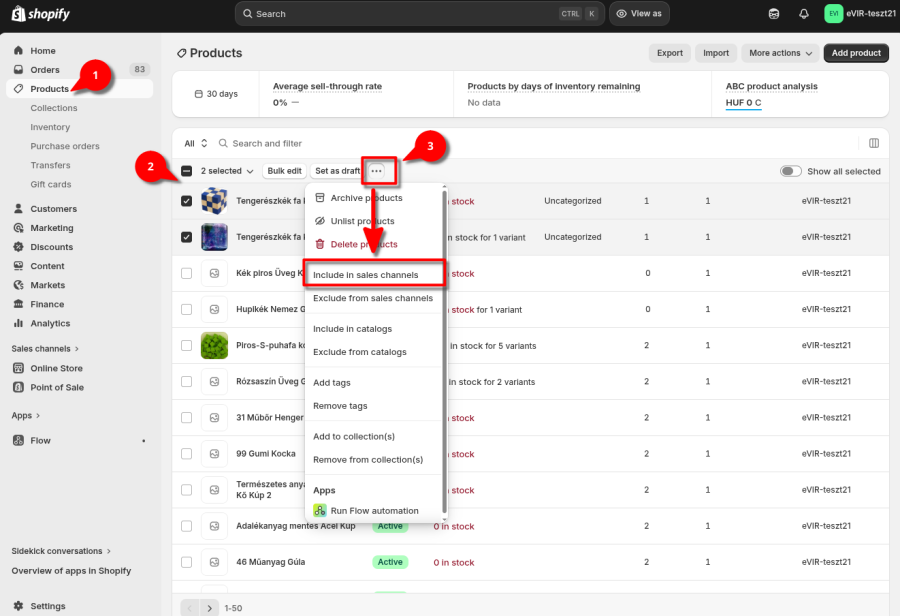The height and width of the screenshot is (616, 900).
Task: Open the notifications bell
Action: tap(804, 14)
